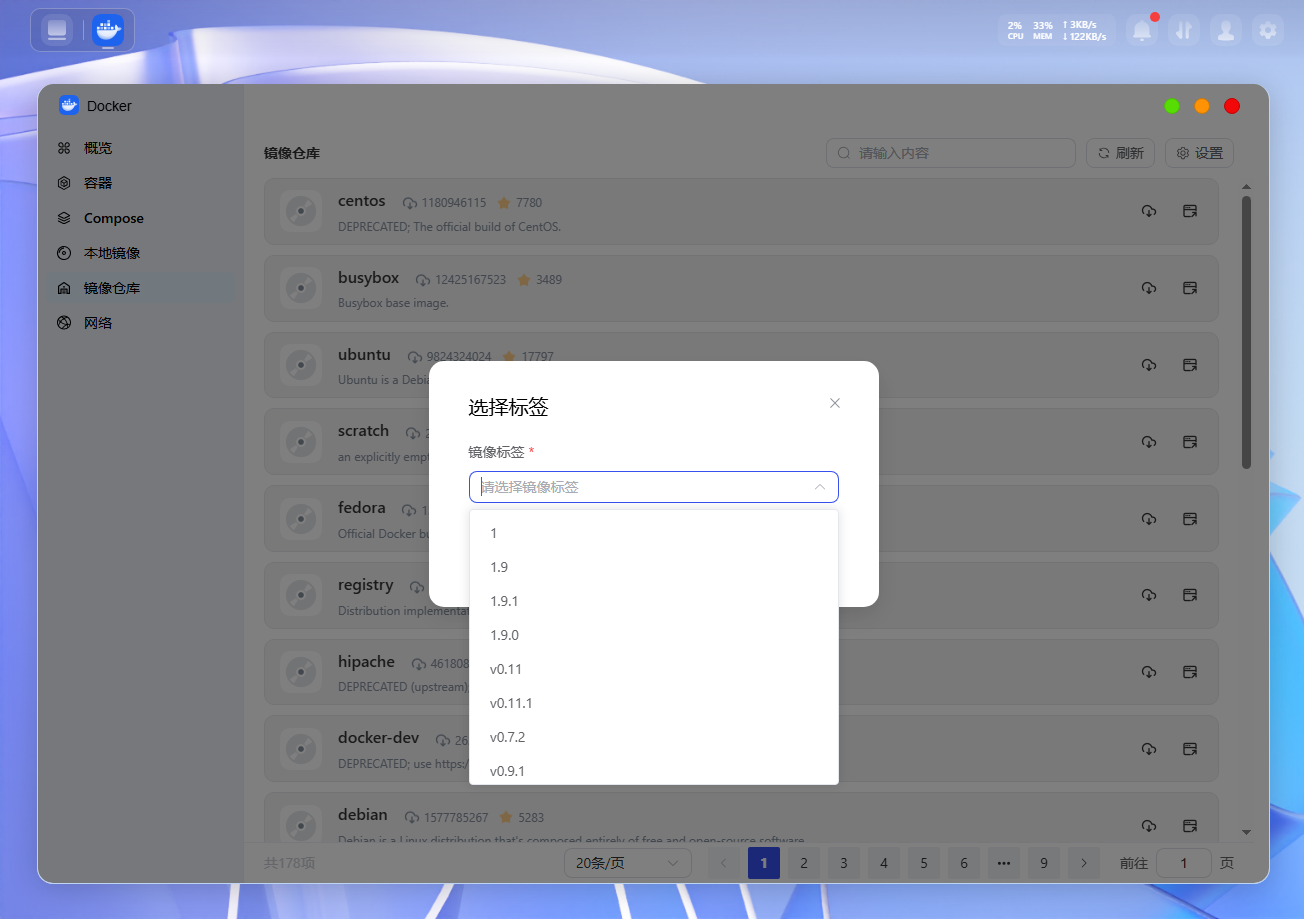
Task: Click the desktop icon in top dock
Action: pyautogui.click(x=57, y=30)
